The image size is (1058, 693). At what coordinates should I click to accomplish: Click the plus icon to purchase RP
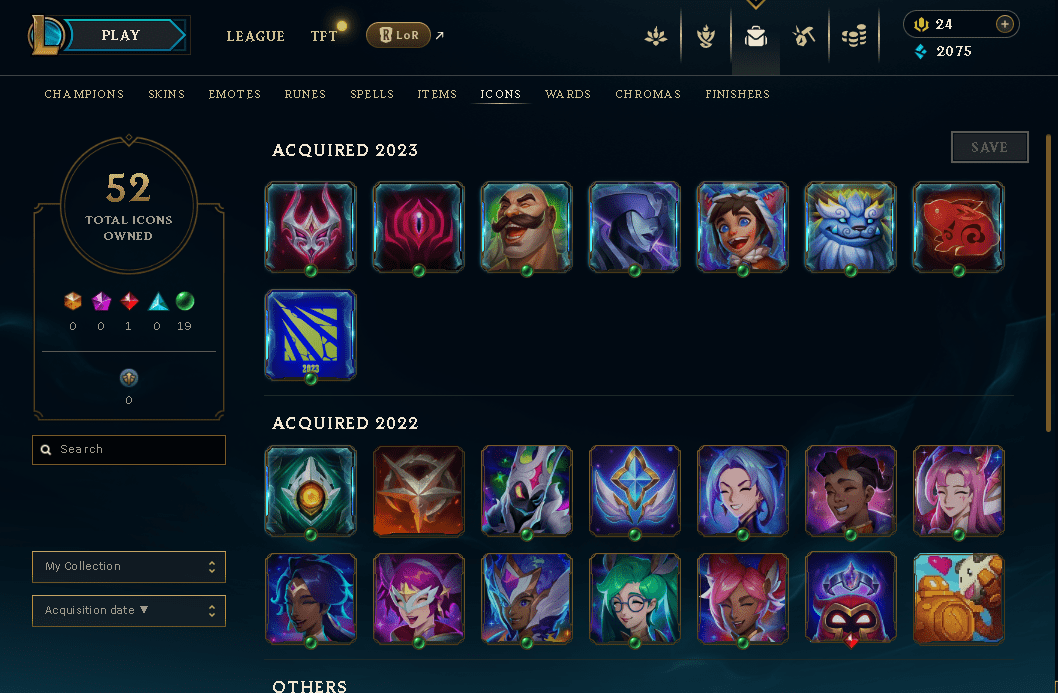tap(1005, 24)
